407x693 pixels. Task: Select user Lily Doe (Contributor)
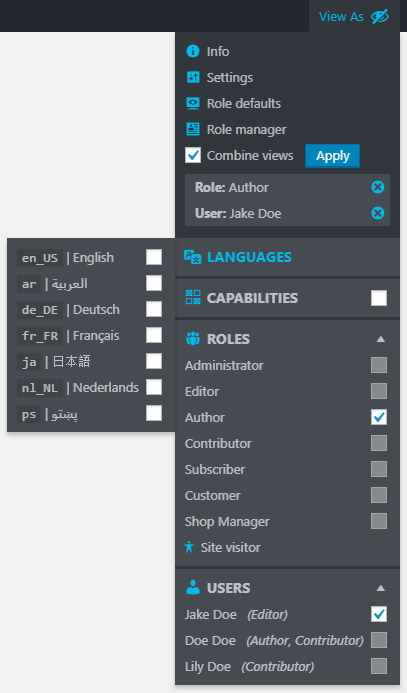point(249,666)
